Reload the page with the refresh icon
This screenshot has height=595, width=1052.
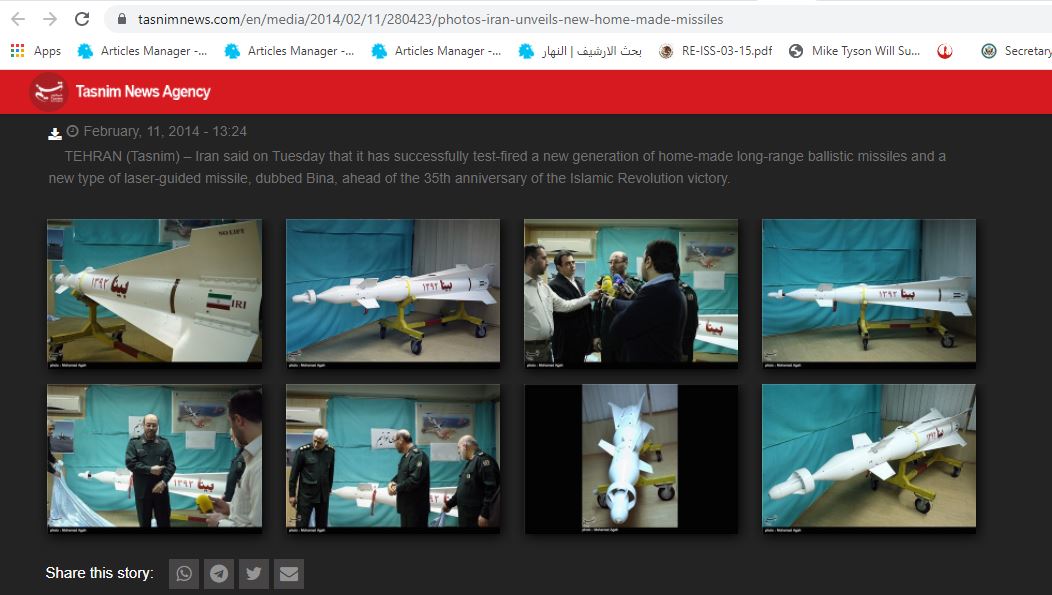[82, 19]
